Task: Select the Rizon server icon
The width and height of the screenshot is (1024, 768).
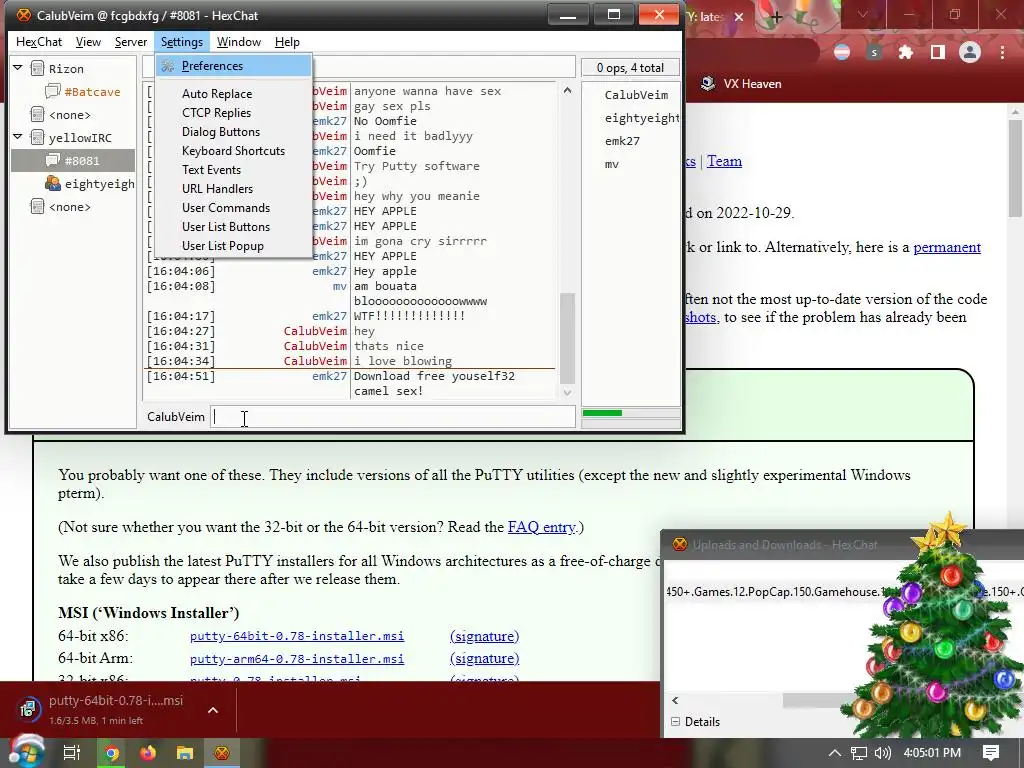Action: (x=38, y=69)
